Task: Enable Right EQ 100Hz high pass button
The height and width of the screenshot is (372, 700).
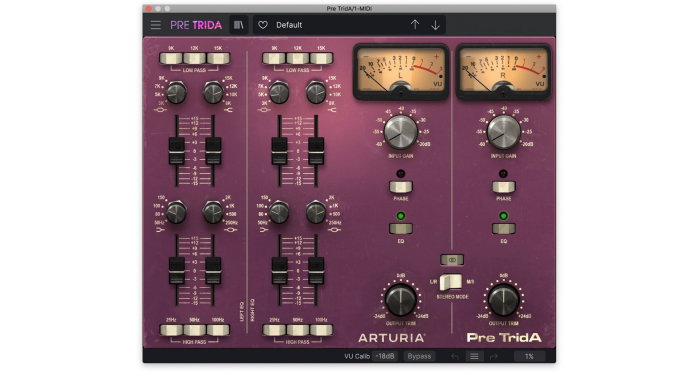Action: [x=321, y=330]
